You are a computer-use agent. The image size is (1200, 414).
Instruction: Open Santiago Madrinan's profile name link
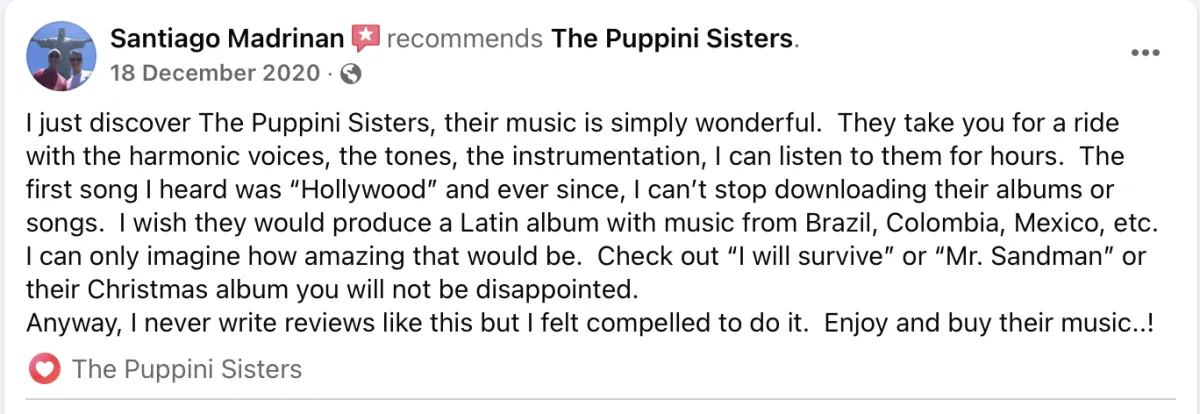tap(229, 39)
